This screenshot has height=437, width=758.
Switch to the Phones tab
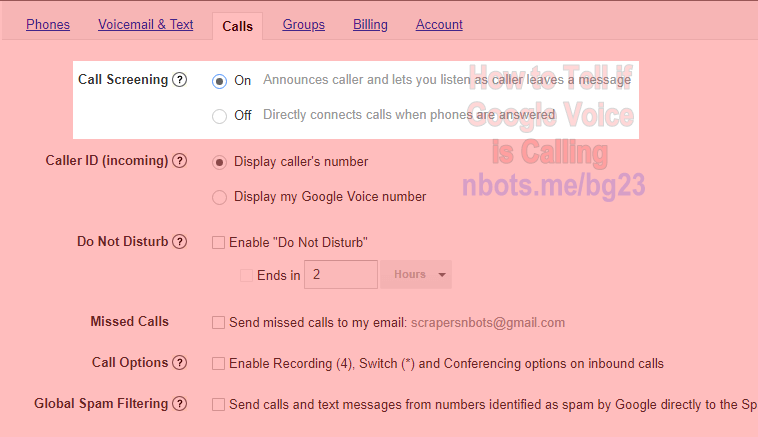[48, 25]
